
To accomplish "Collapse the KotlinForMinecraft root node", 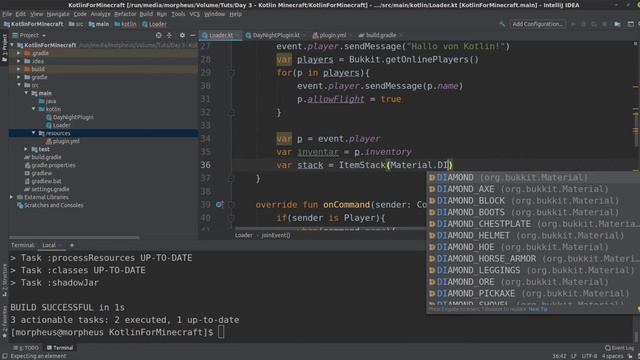I will (x=12, y=45).
